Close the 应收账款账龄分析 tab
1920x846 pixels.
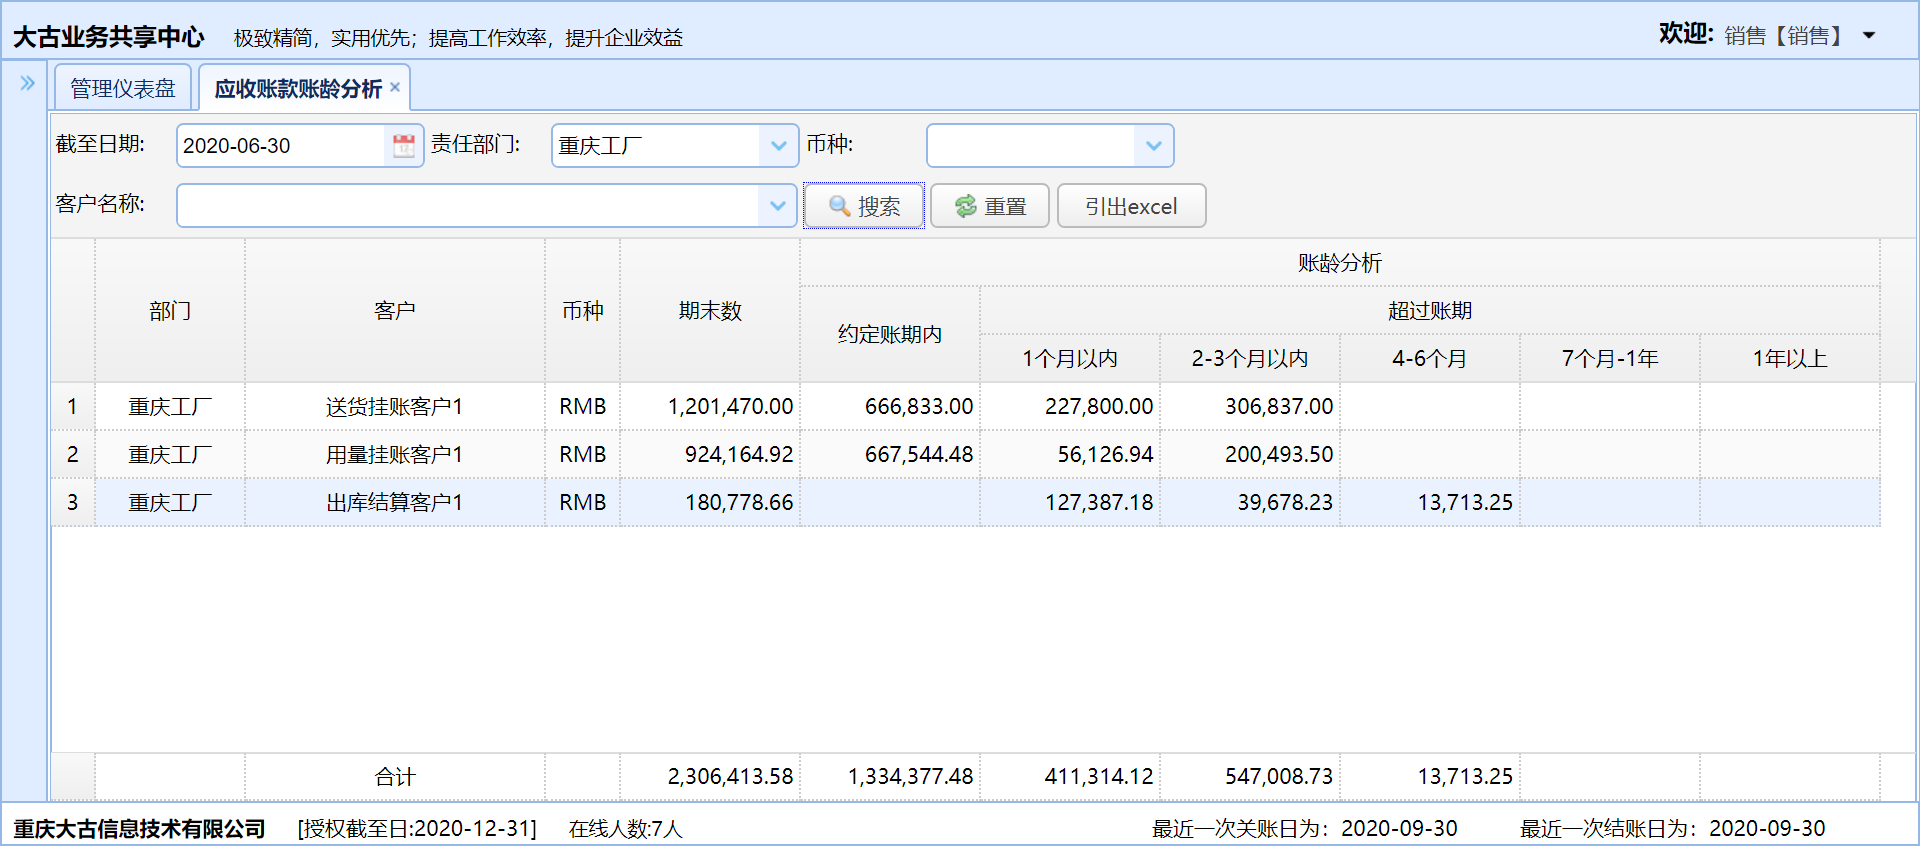pos(395,87)
